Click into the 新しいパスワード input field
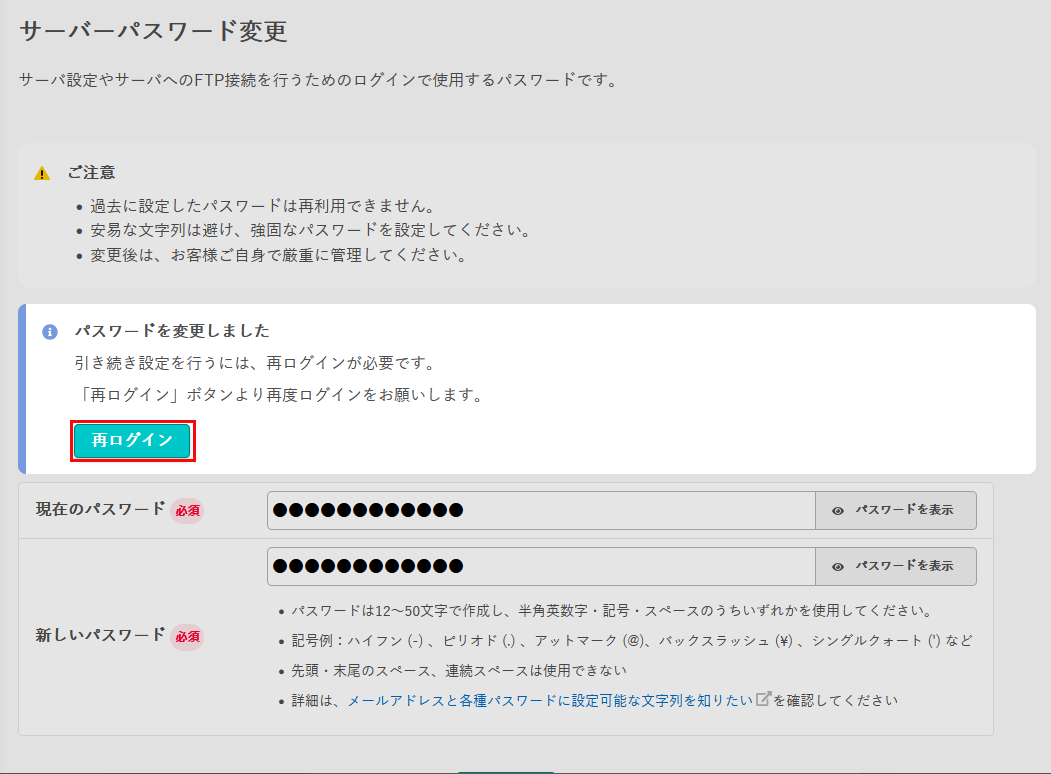This screenshot has width=1051, height=774. [x=541, y=566]
